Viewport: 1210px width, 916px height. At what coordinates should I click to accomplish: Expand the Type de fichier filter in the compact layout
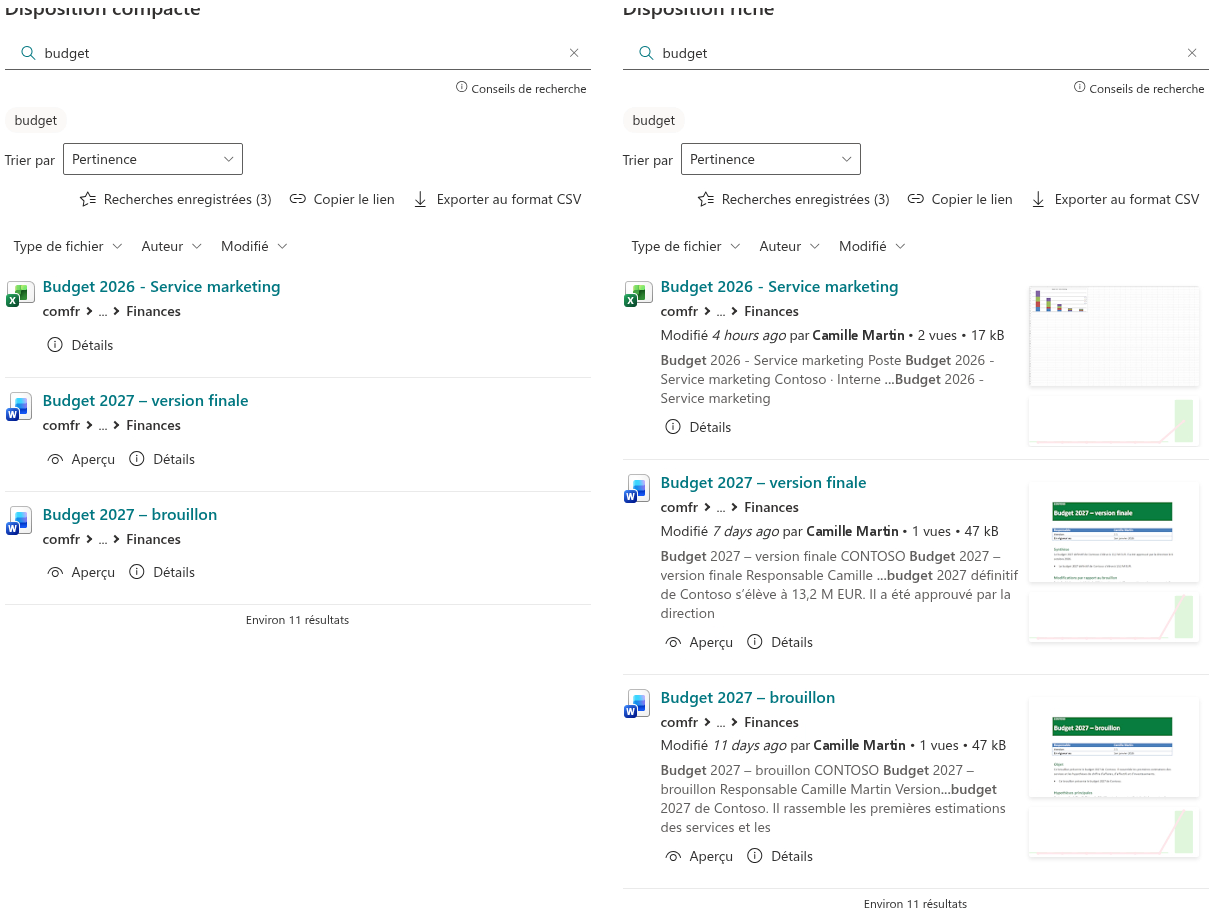(x=68, y=246)
